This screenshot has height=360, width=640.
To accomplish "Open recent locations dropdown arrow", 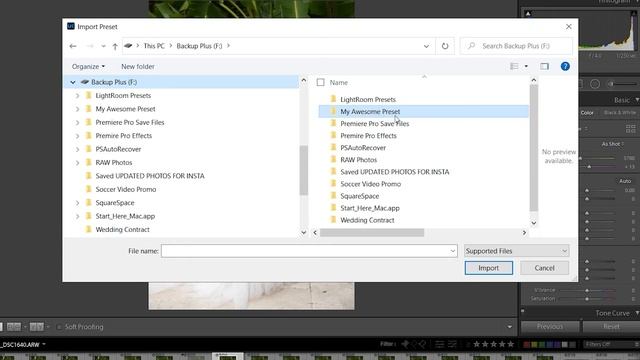I will pos(103,46).
